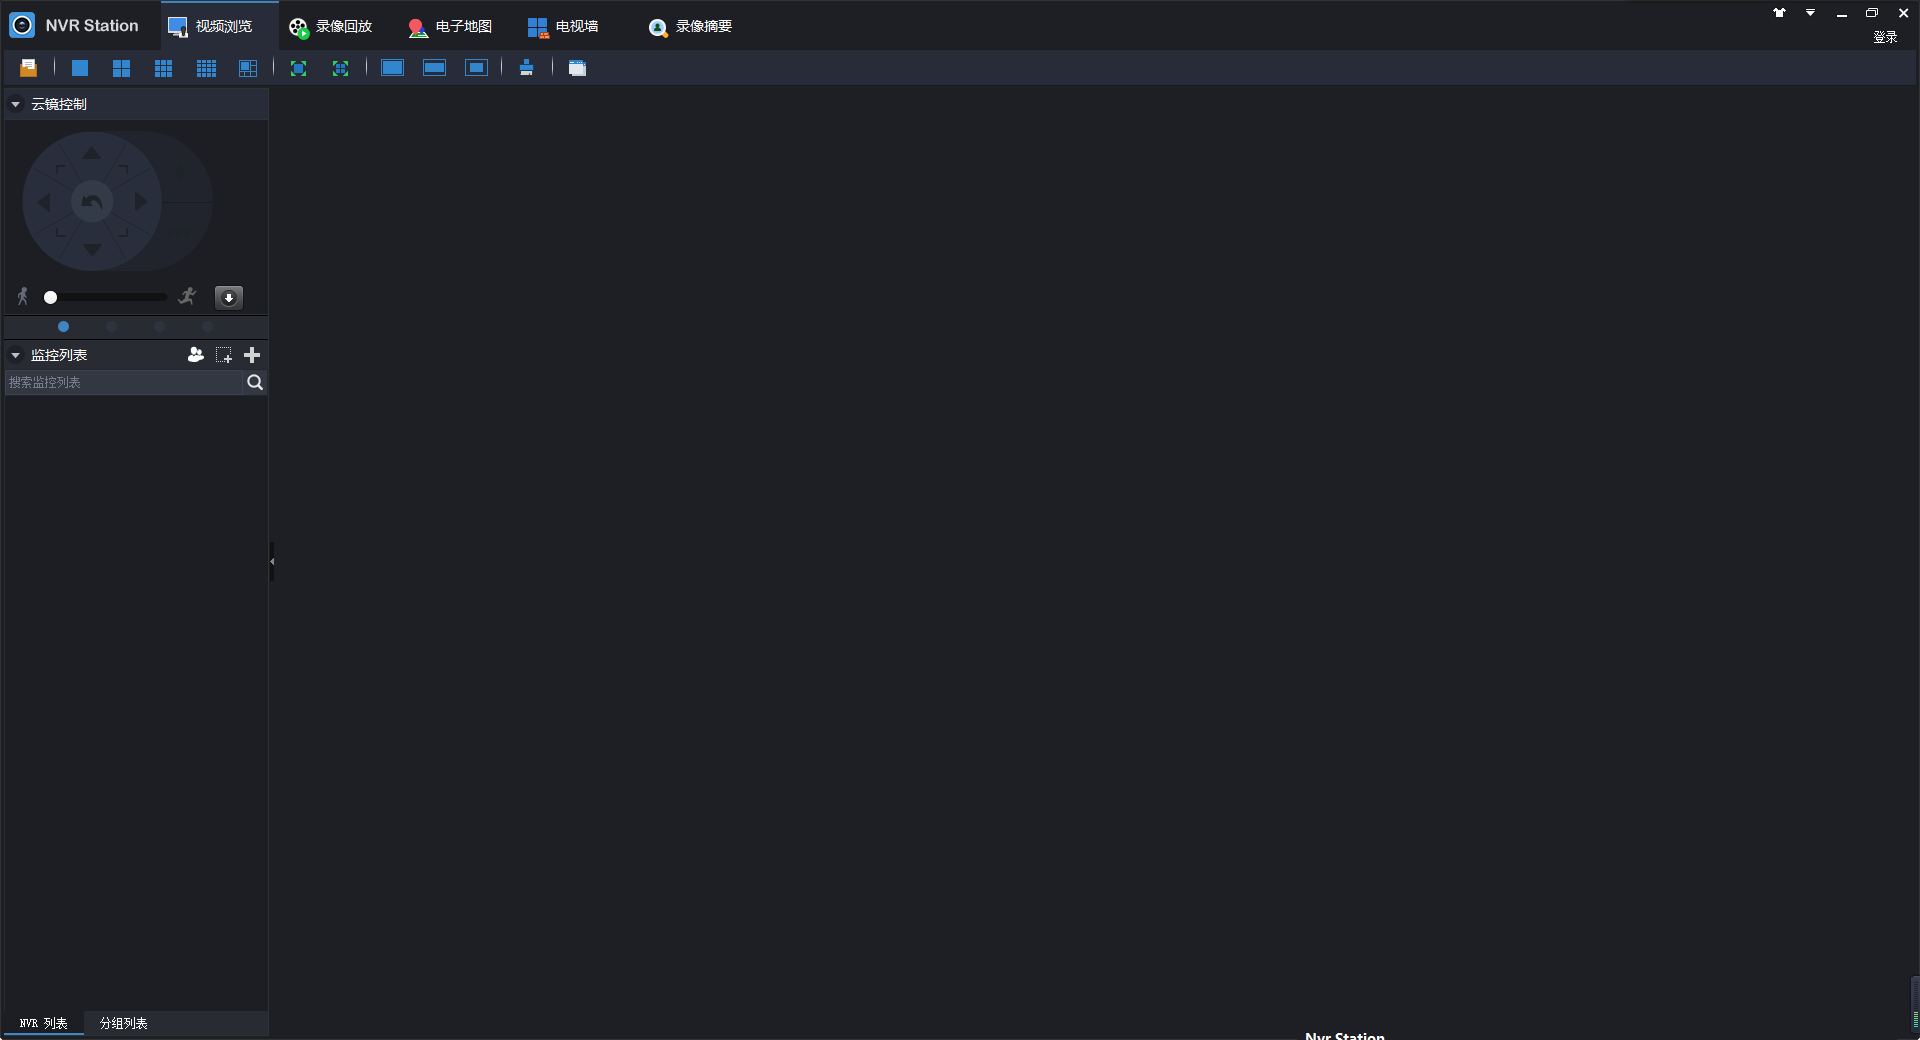Move PTZ toward the lower-left corner
The image size is (1920, 1040).
click(60, 233)
